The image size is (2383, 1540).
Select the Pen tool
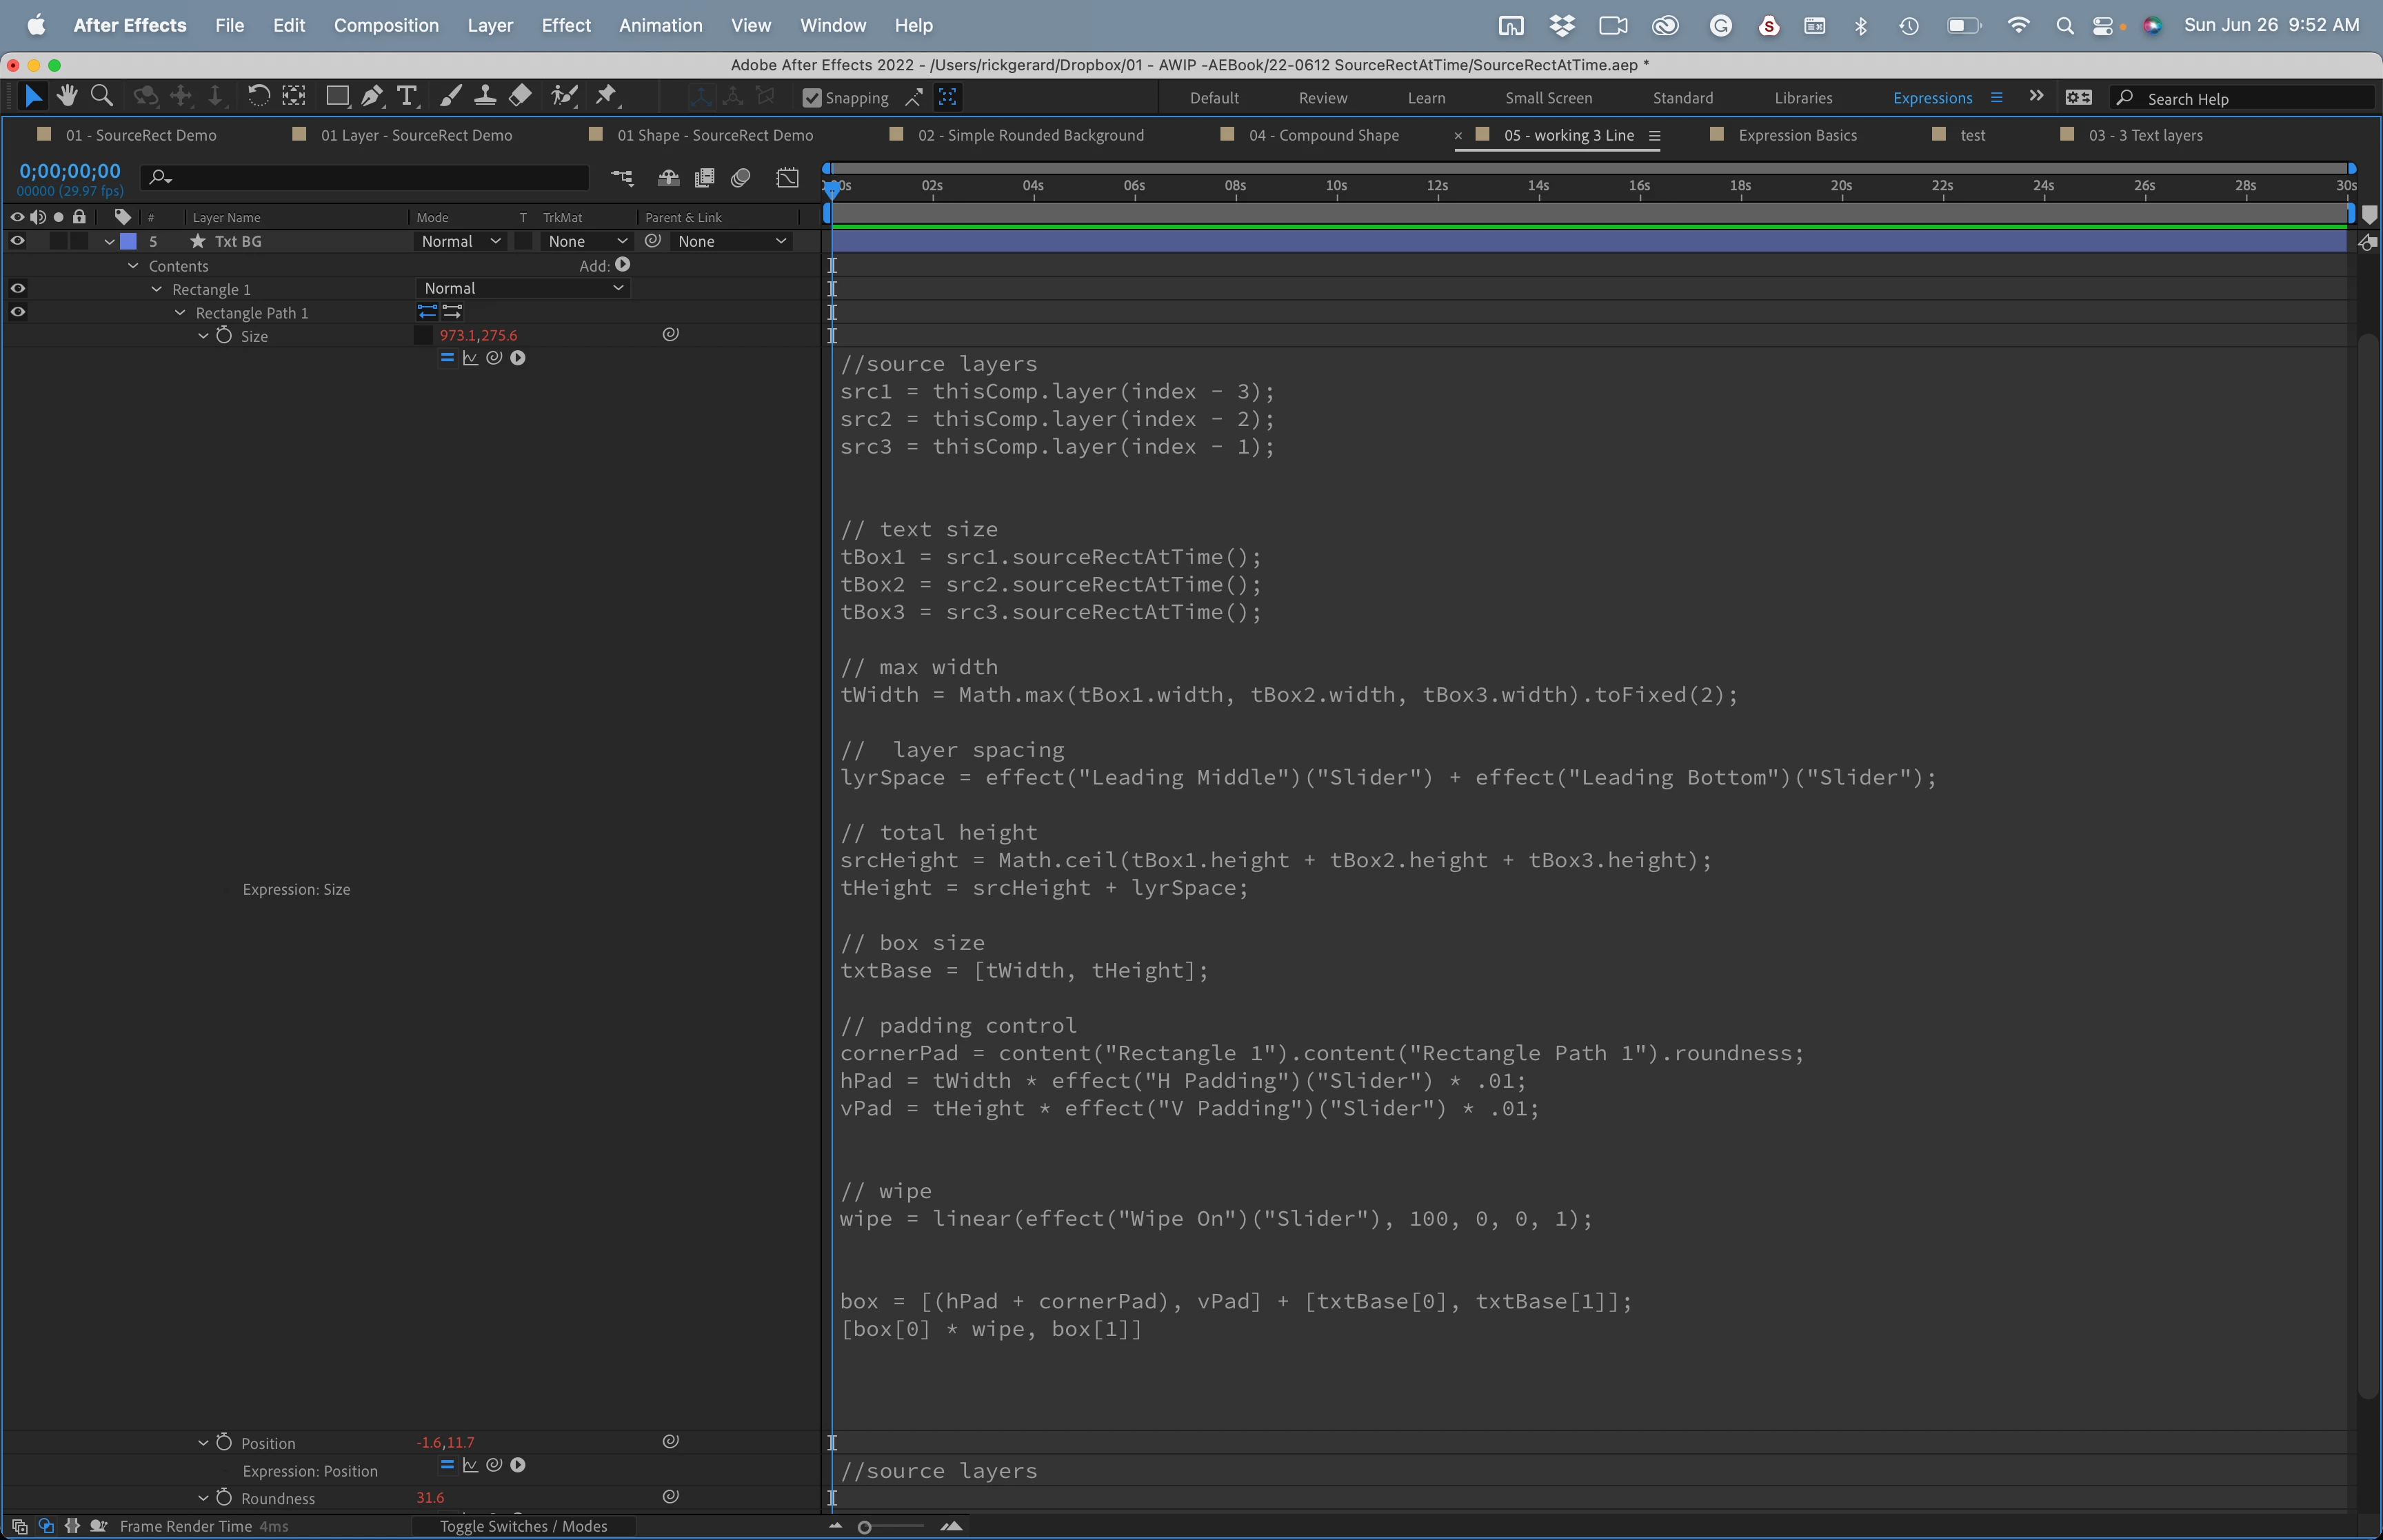[x=371, y=96]
